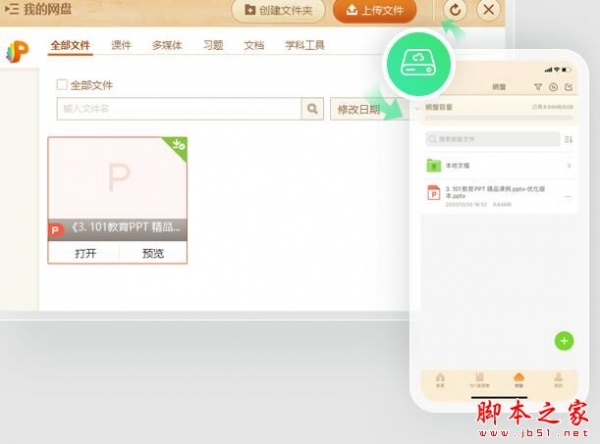Switch to the 全部文件 tab
Image resolution: width=600 pixels, height=444 pixels.
70,46
